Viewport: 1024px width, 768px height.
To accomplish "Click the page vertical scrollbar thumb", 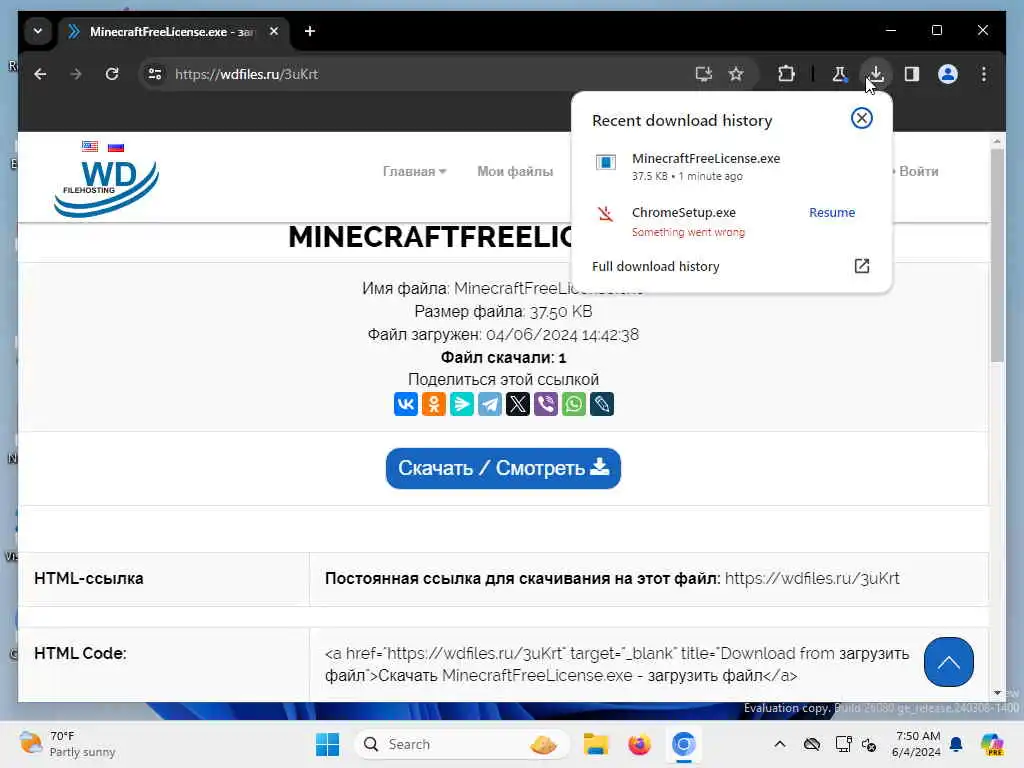I will pos(997,255).
